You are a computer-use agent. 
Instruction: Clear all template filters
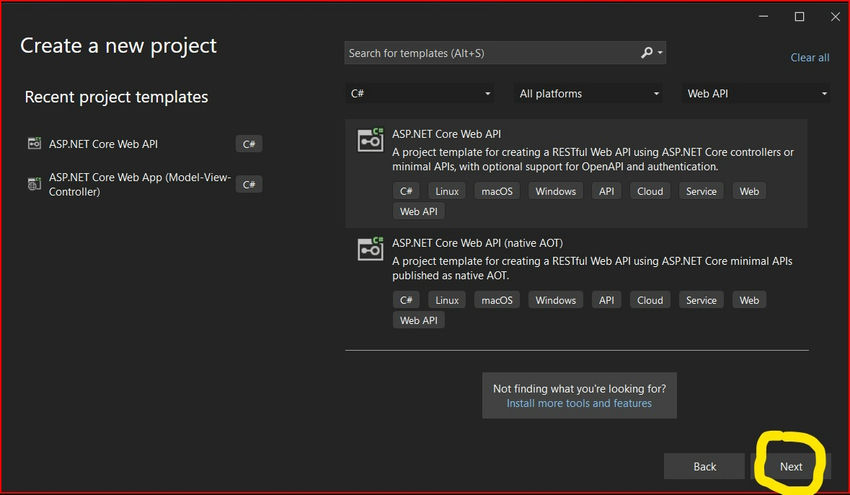[810, 57]
